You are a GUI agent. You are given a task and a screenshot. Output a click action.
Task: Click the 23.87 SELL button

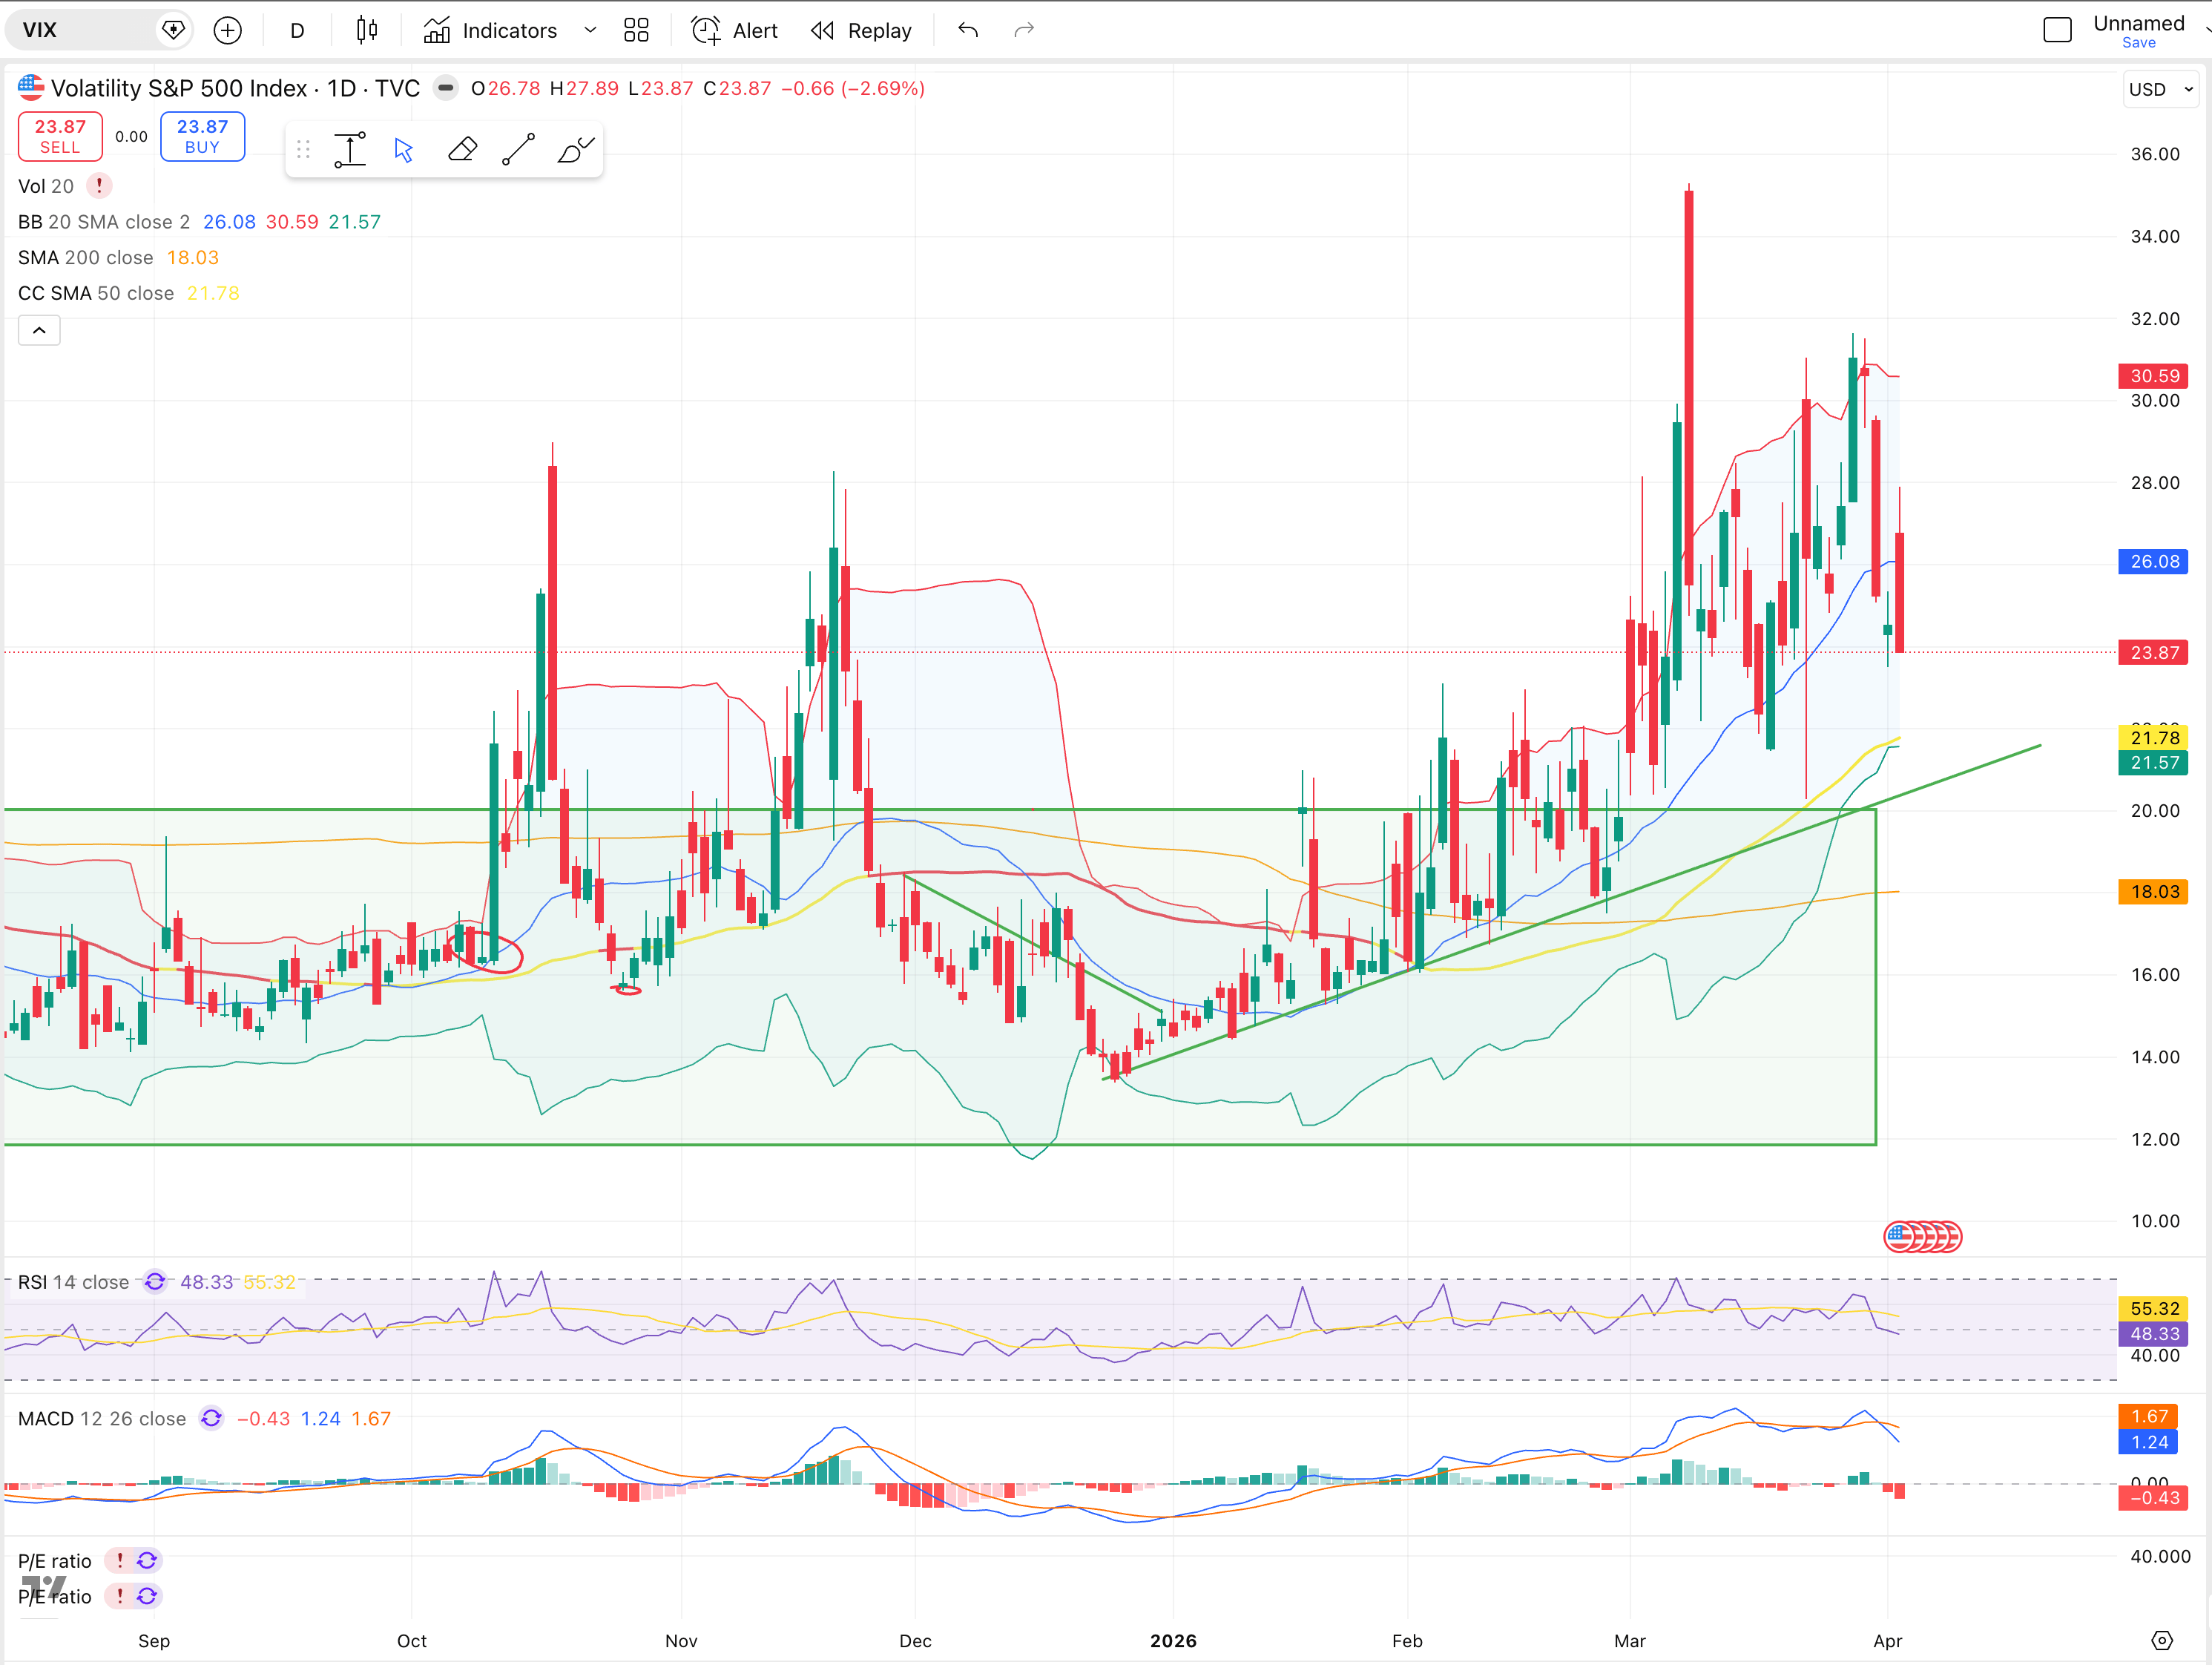(60, 136)
